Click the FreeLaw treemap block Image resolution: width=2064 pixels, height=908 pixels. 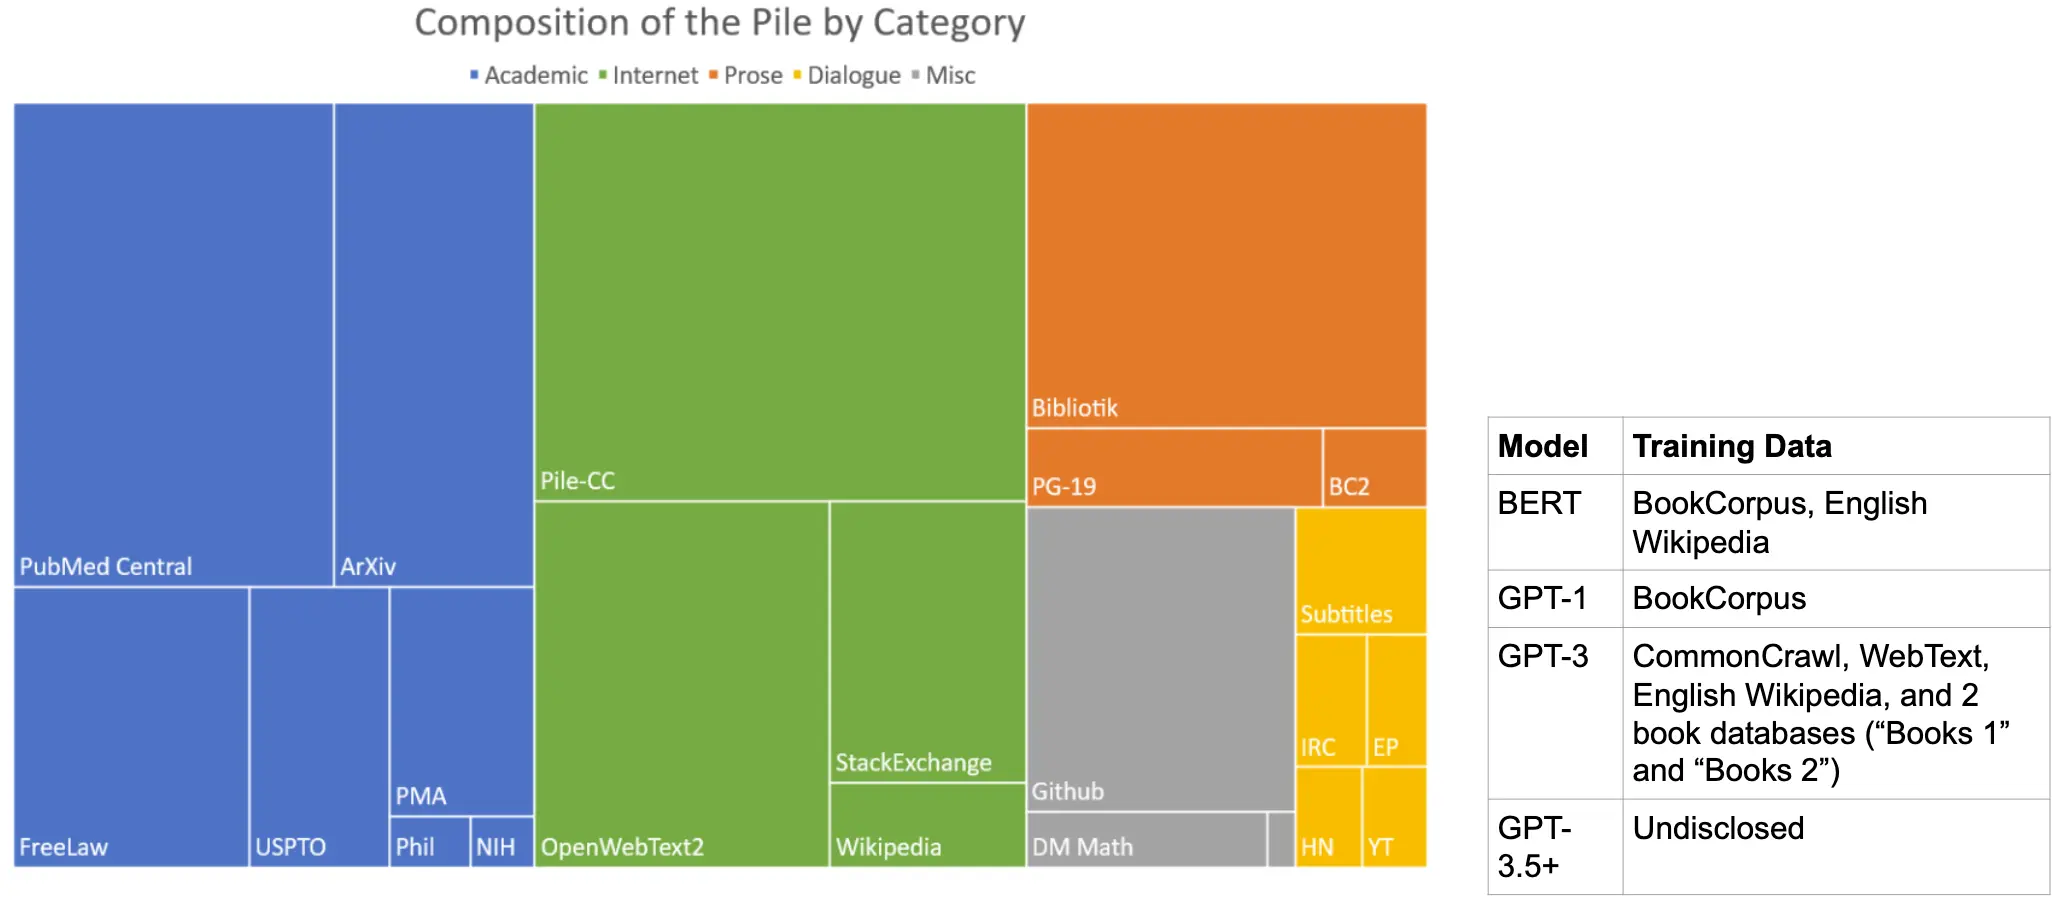[131, 727]
